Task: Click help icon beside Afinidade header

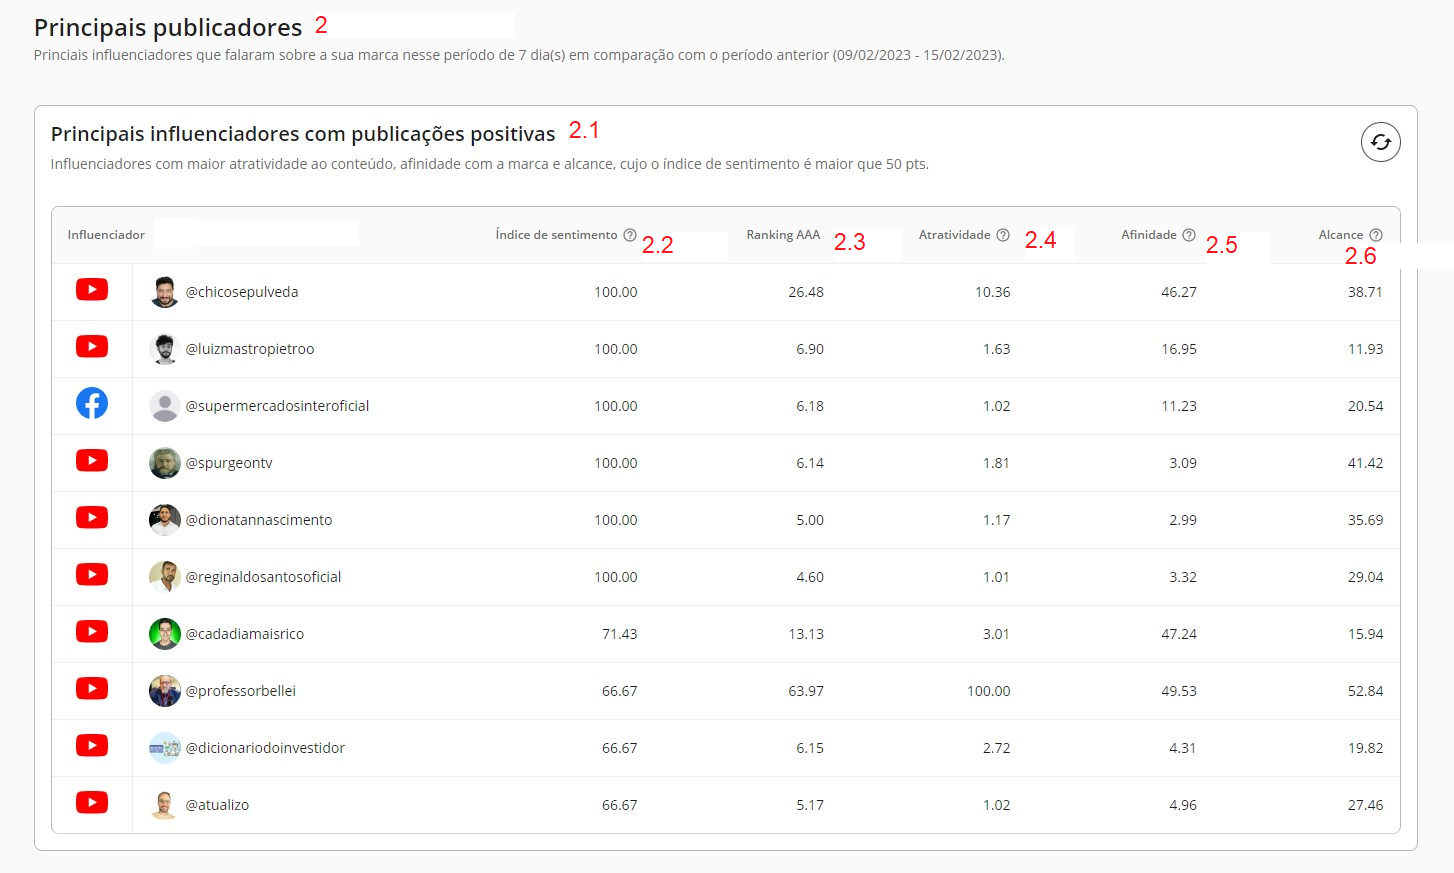Action: pos(1189,235)
